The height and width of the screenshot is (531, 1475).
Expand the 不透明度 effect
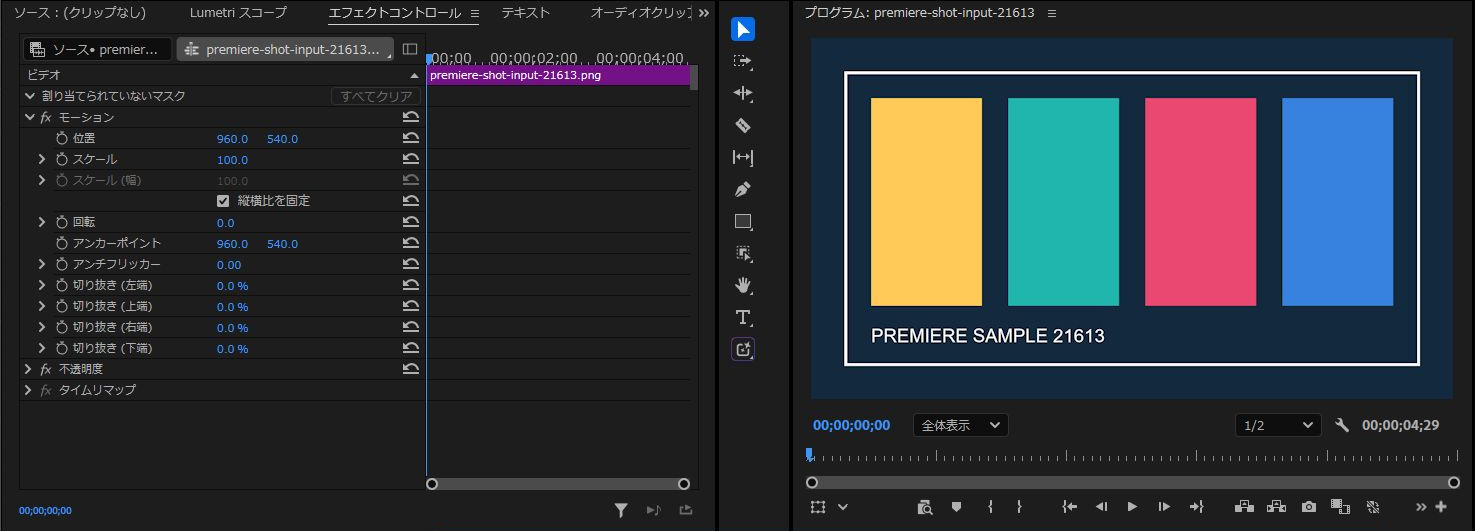[29, 370]
